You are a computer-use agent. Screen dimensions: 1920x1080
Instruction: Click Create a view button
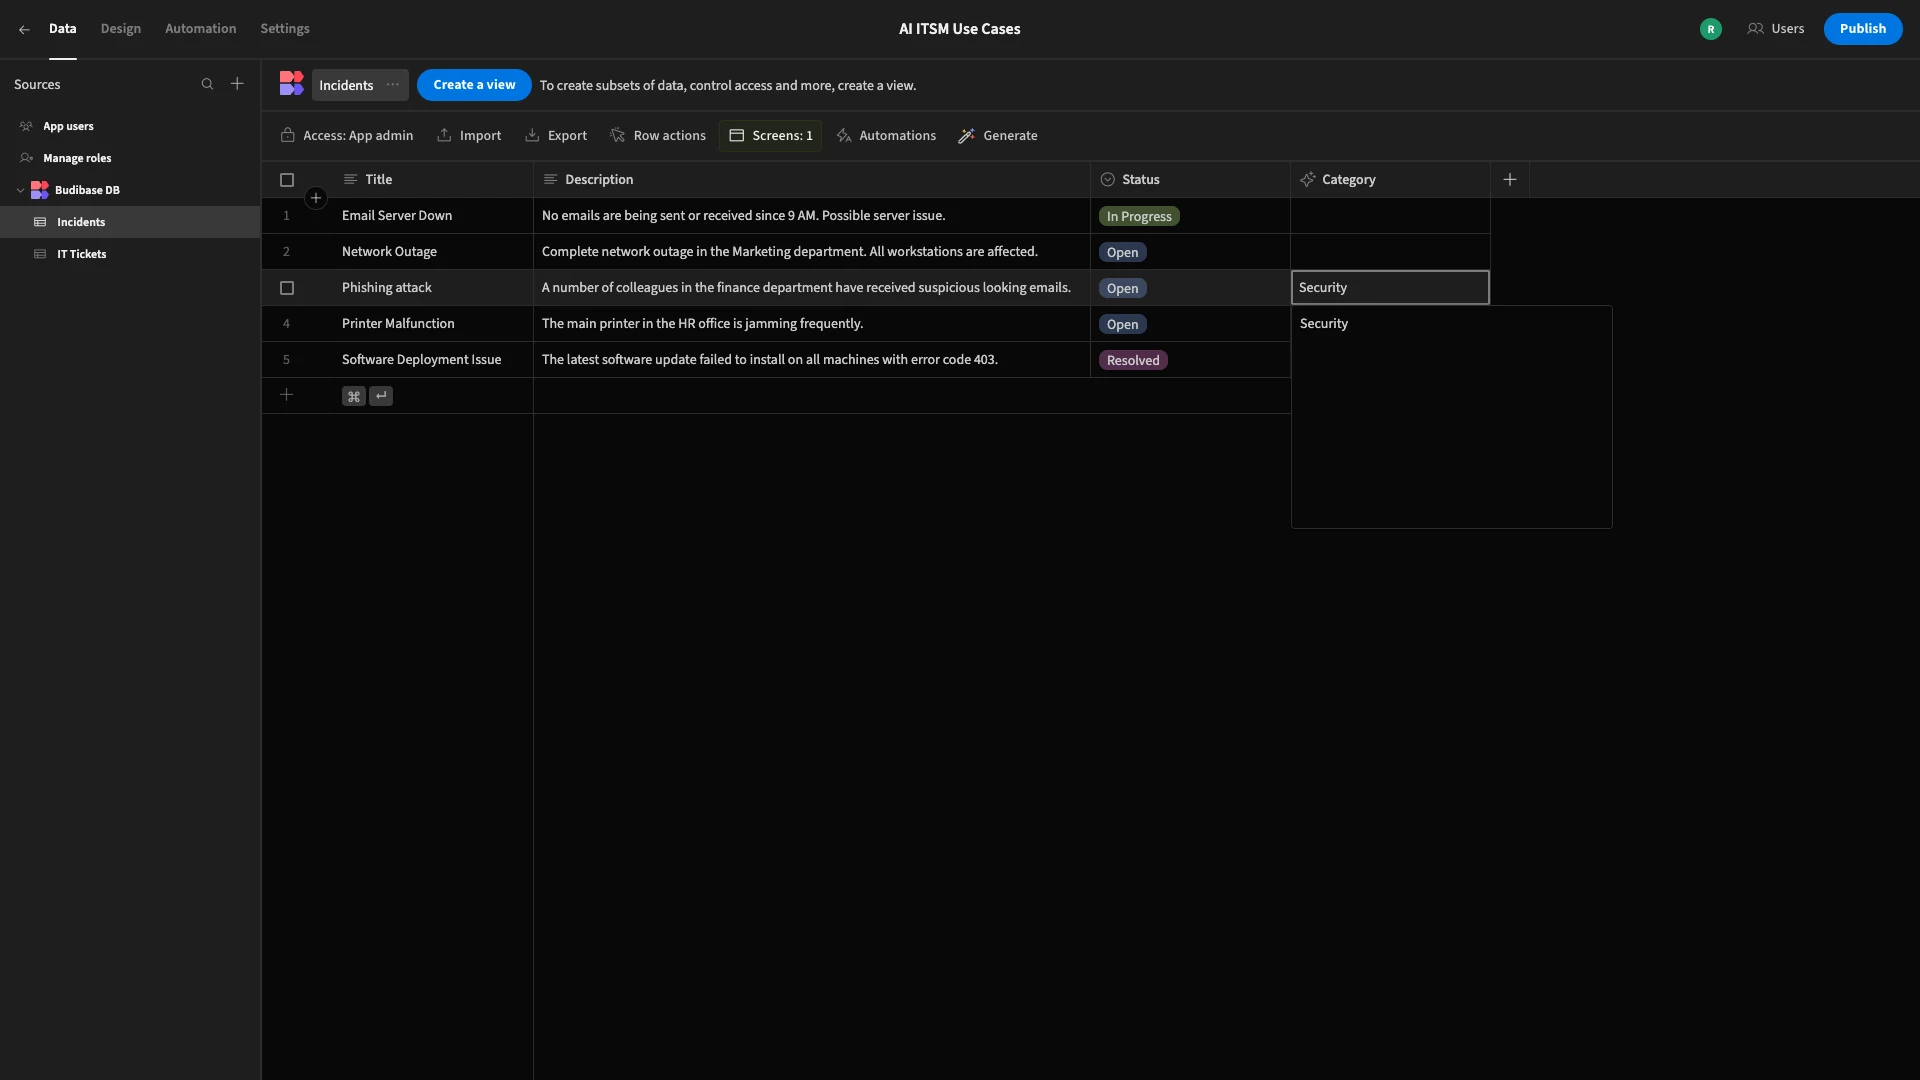pyautogui.click(x=474, y=85)
